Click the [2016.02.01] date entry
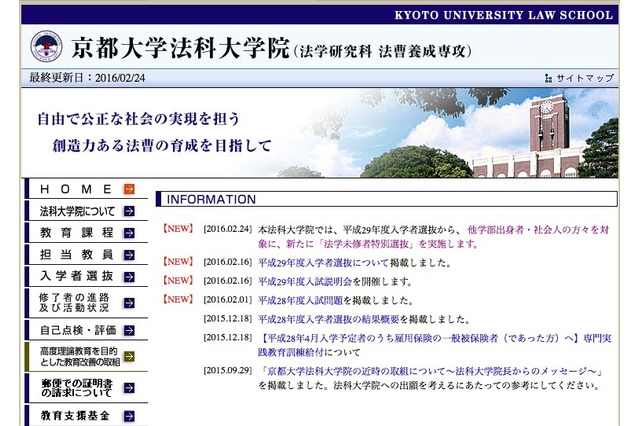 click(228, 300)
